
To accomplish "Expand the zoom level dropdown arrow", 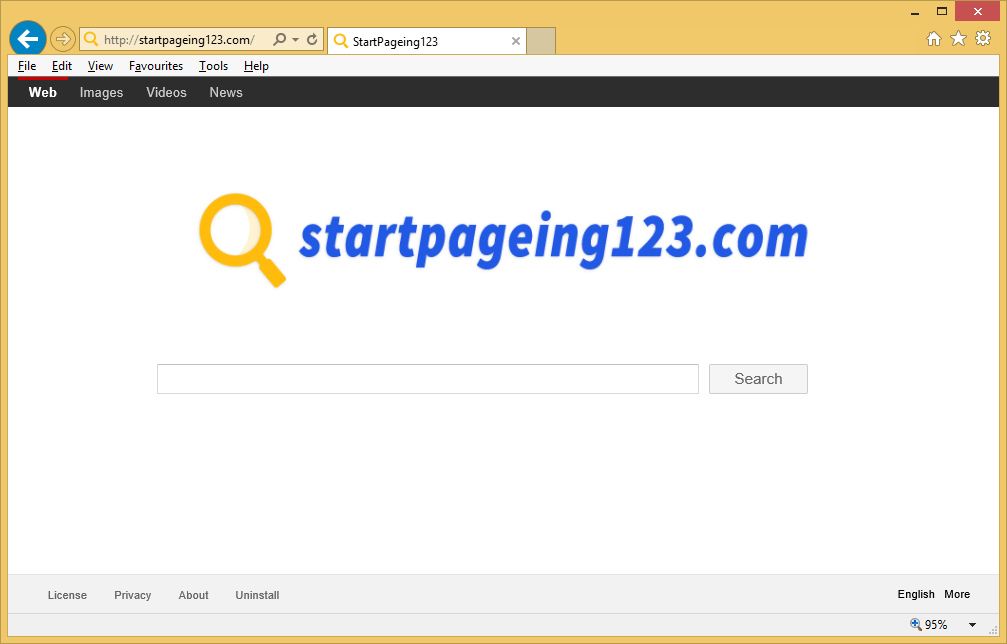I will coord(972,625).
